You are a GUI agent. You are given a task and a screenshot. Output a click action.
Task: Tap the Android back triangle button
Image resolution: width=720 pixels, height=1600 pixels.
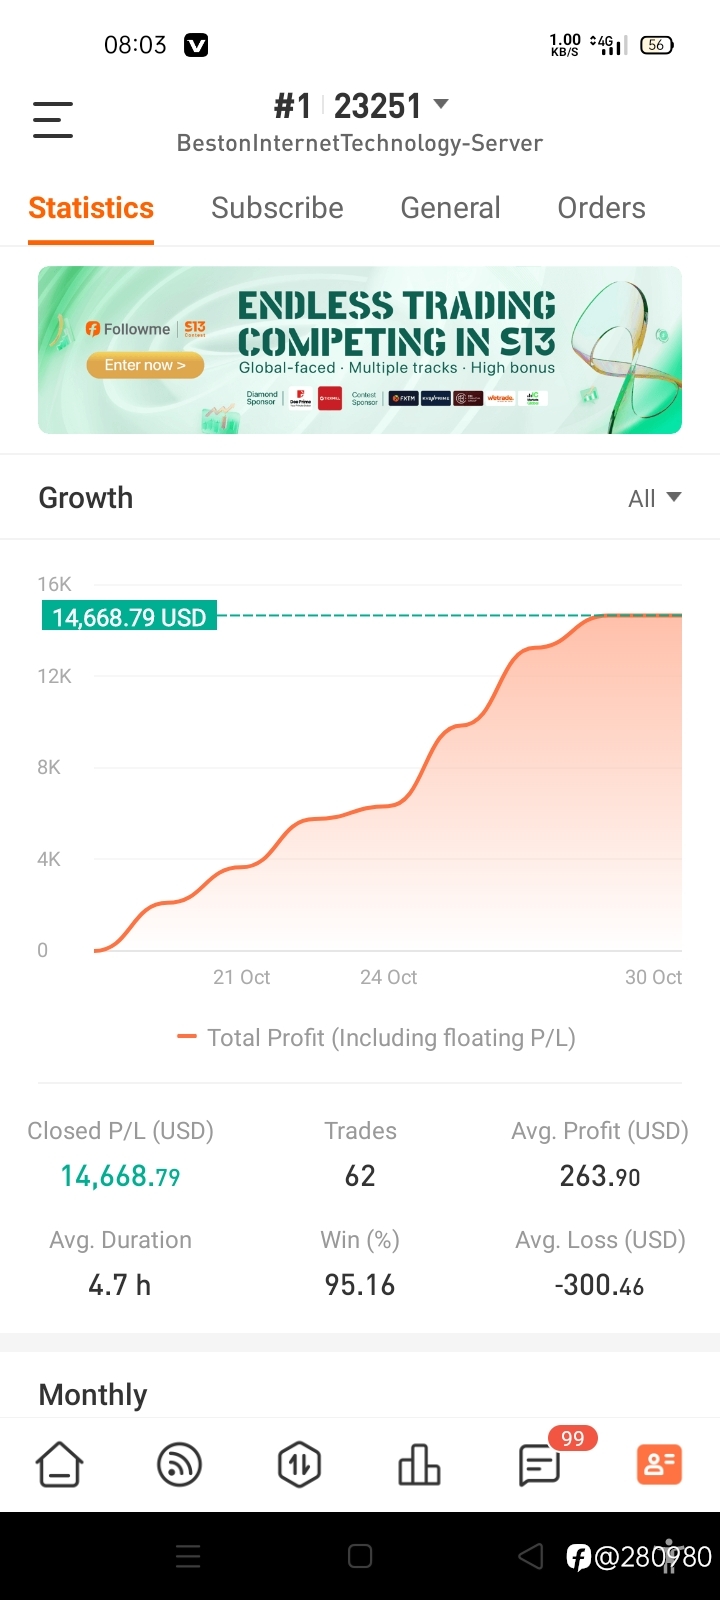[x=531, y=1556]
